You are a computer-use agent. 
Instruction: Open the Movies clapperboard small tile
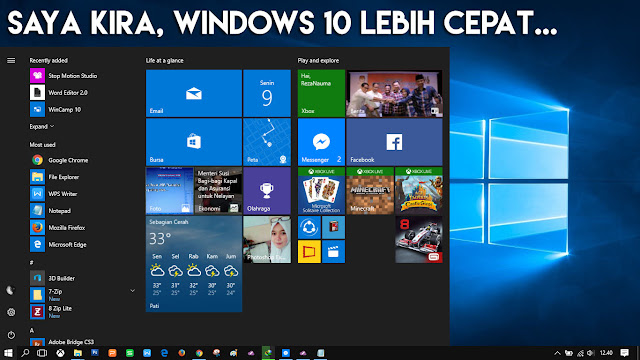[x=333, y=252]
